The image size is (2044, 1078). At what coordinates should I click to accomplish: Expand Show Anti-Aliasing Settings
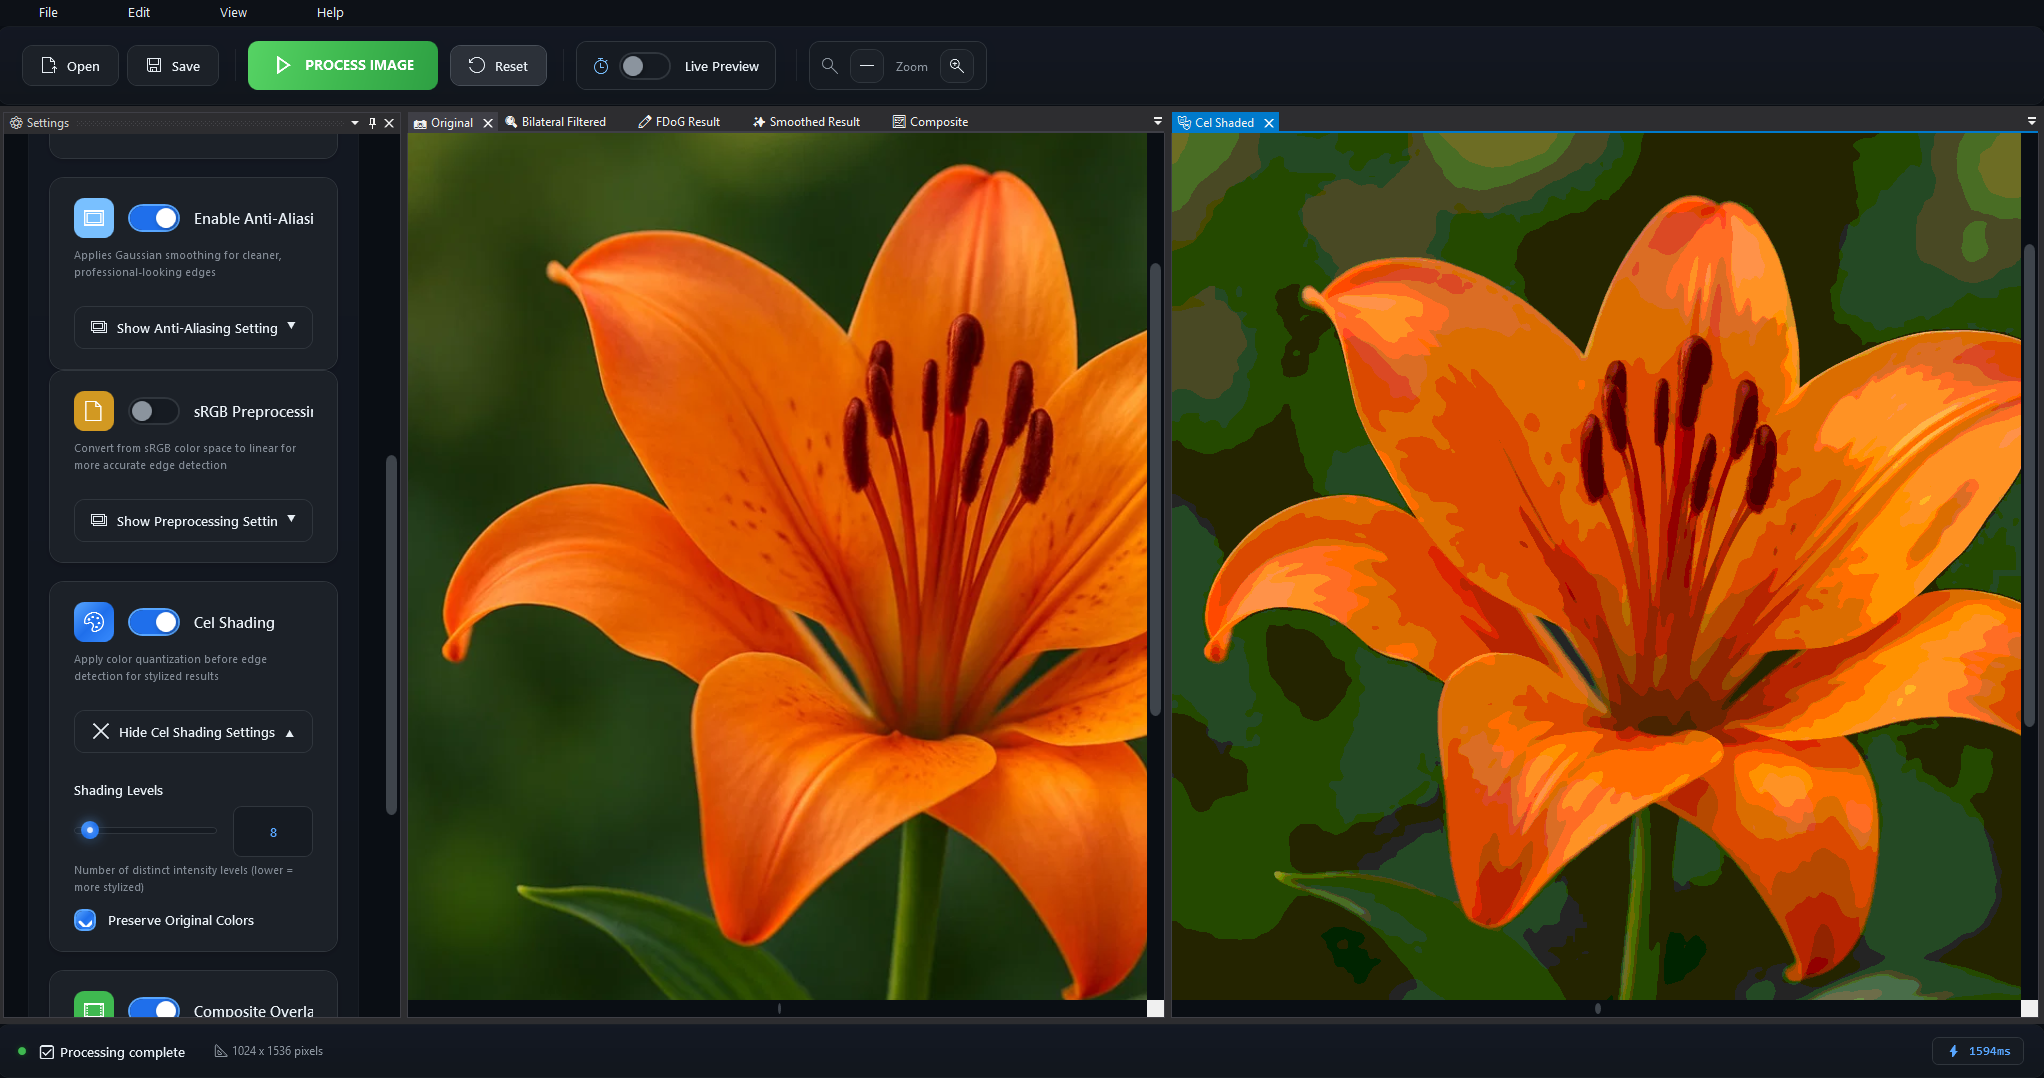click(x=193, y=328)
